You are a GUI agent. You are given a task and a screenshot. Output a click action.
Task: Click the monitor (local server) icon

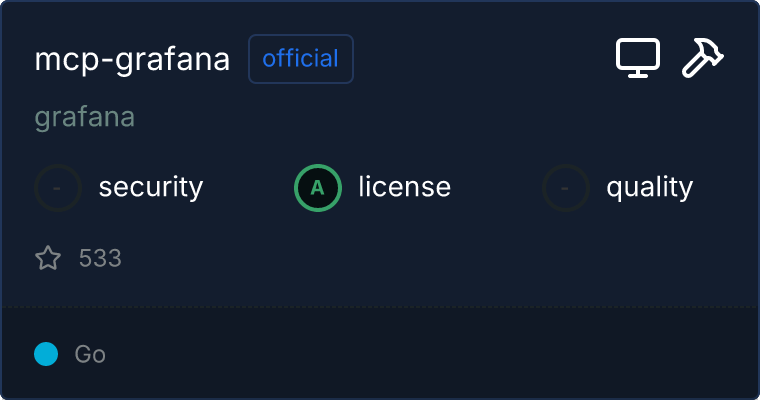638,59
